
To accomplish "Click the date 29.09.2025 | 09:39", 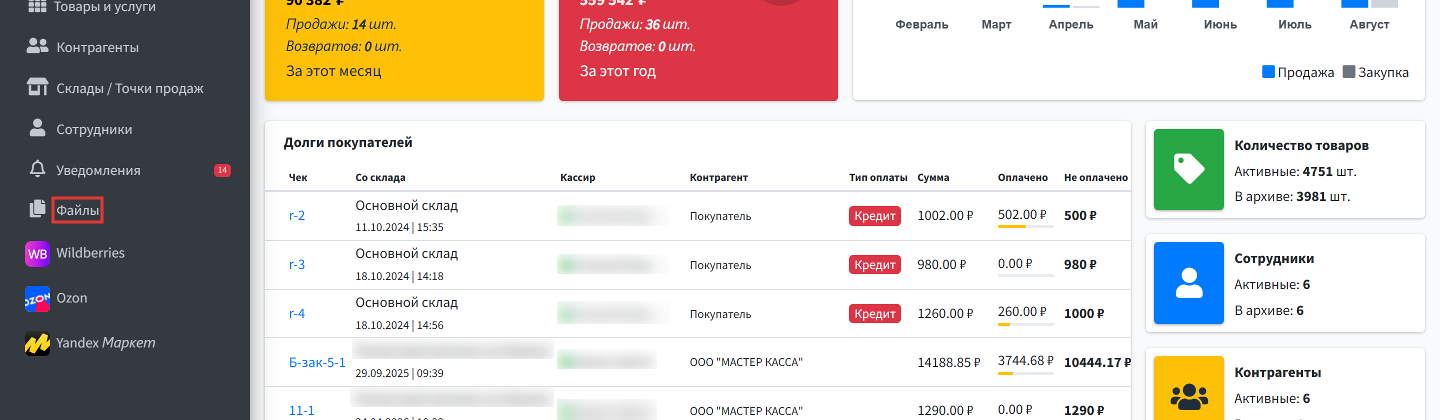I will tap(399, 373).
